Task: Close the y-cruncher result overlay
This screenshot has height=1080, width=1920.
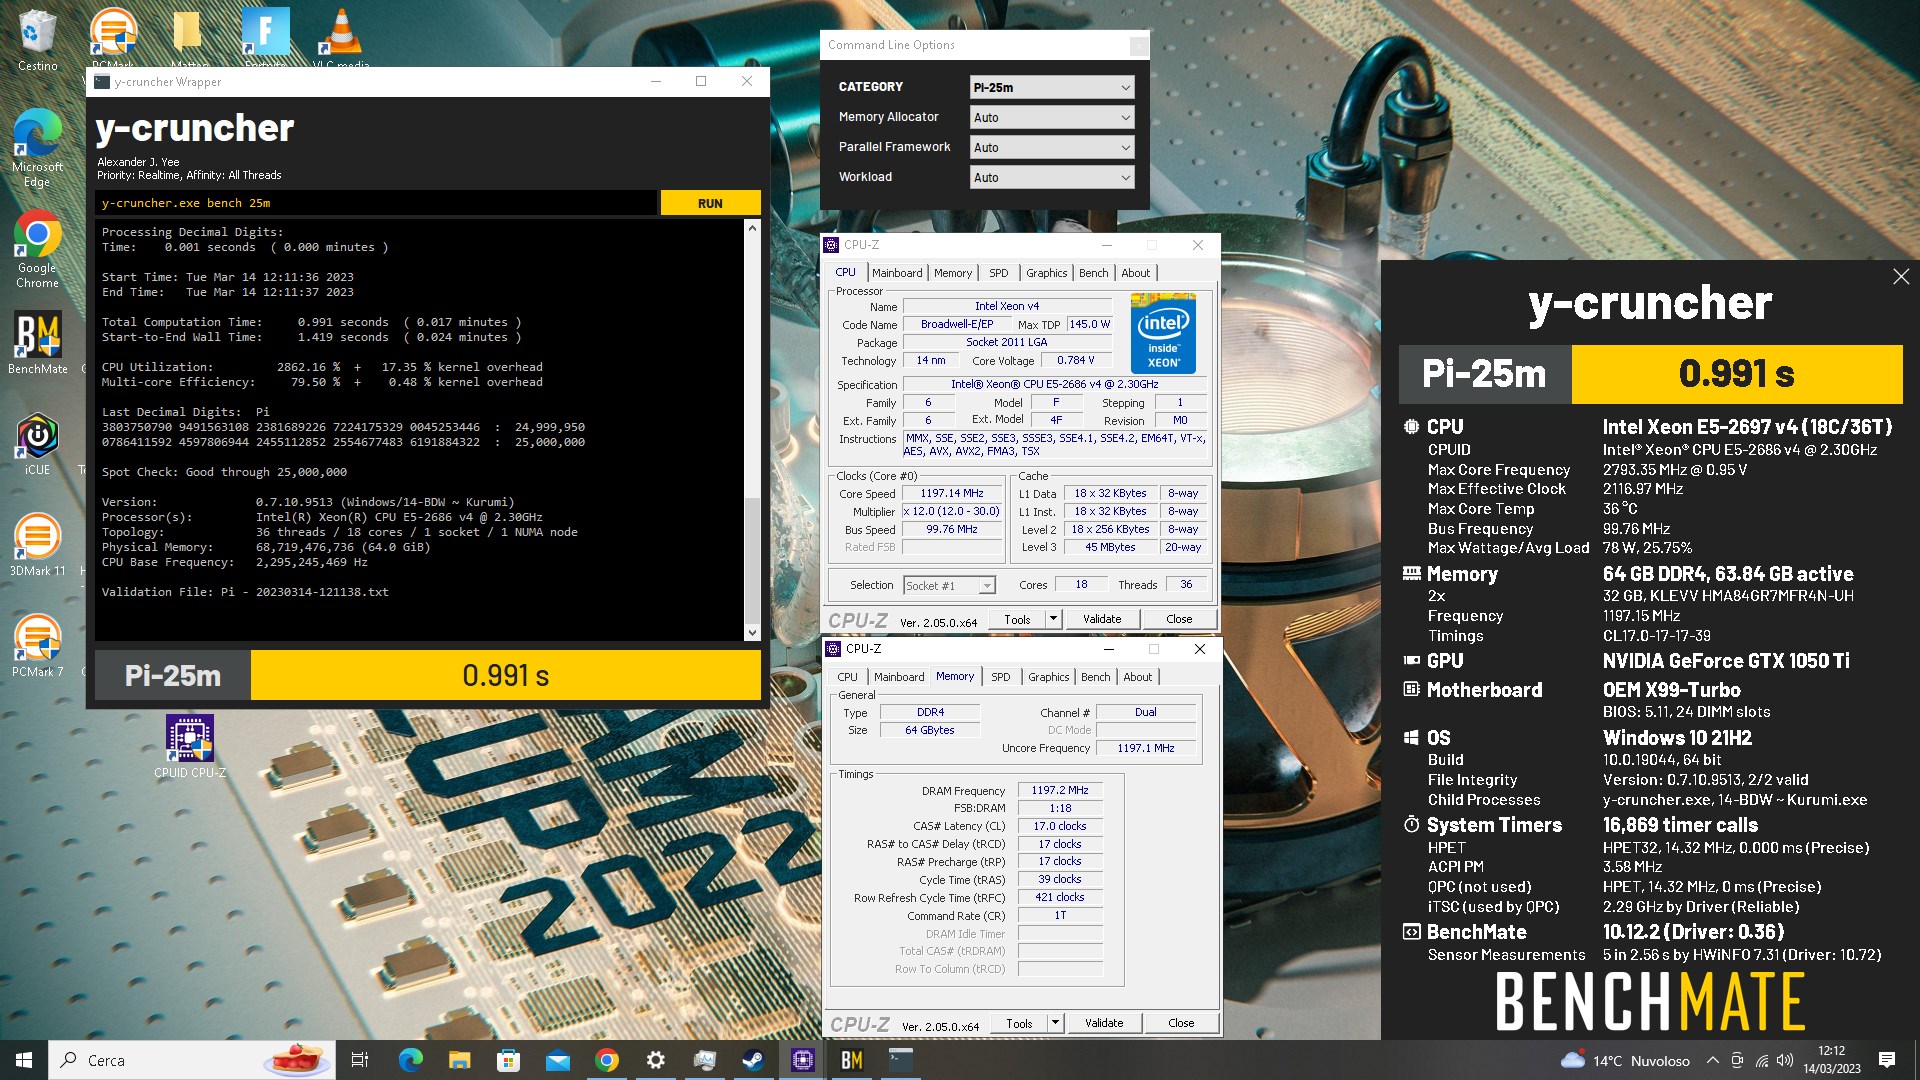Action: tap(1901, 277)
